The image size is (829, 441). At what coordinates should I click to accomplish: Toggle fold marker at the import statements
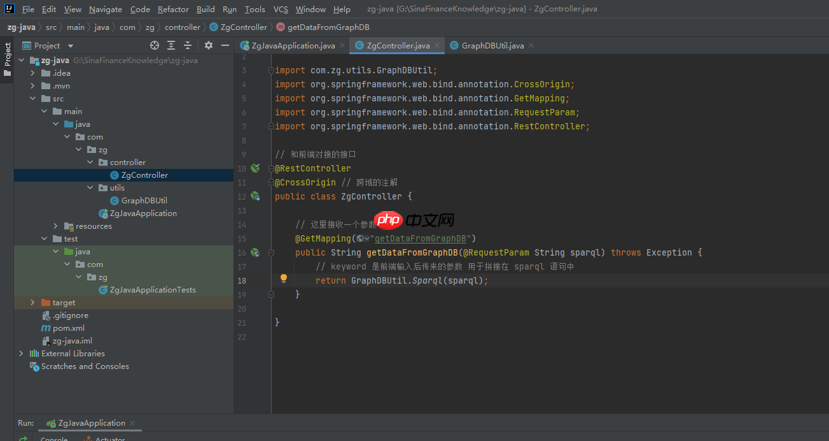click(270, 71)
